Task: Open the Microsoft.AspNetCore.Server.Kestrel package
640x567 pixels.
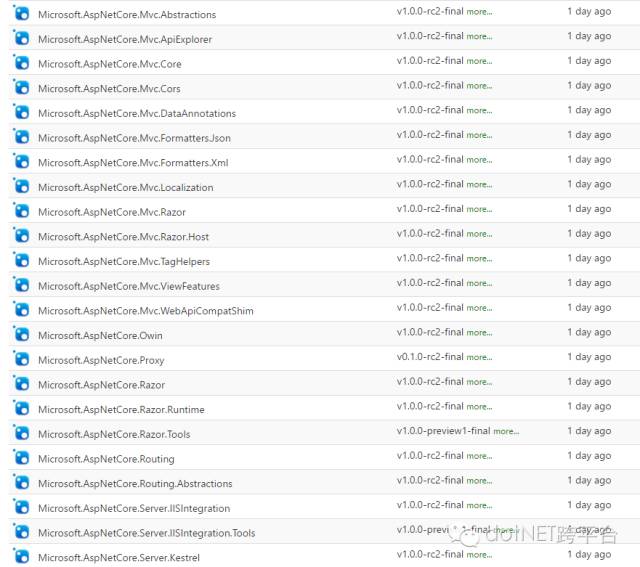Action: coord(119,558)
